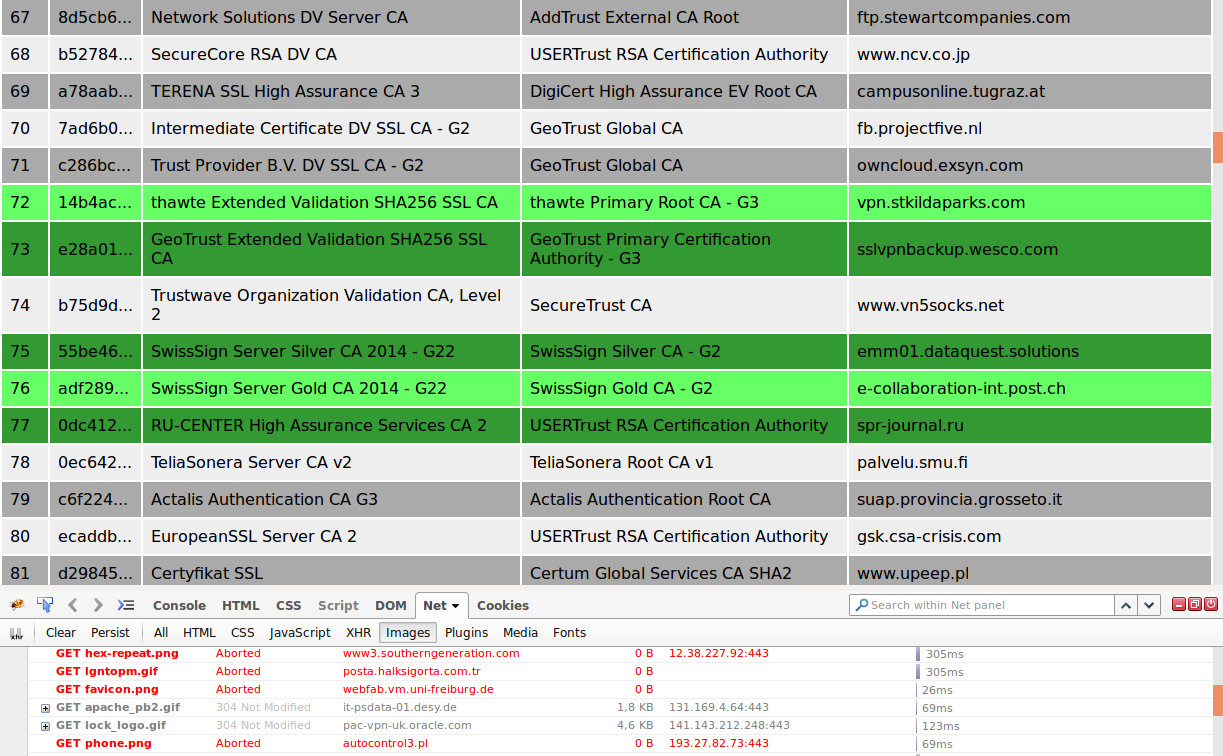Open the DOM panel tab
This screenshot has height=756, width=1223.
[x=391, y=605]
